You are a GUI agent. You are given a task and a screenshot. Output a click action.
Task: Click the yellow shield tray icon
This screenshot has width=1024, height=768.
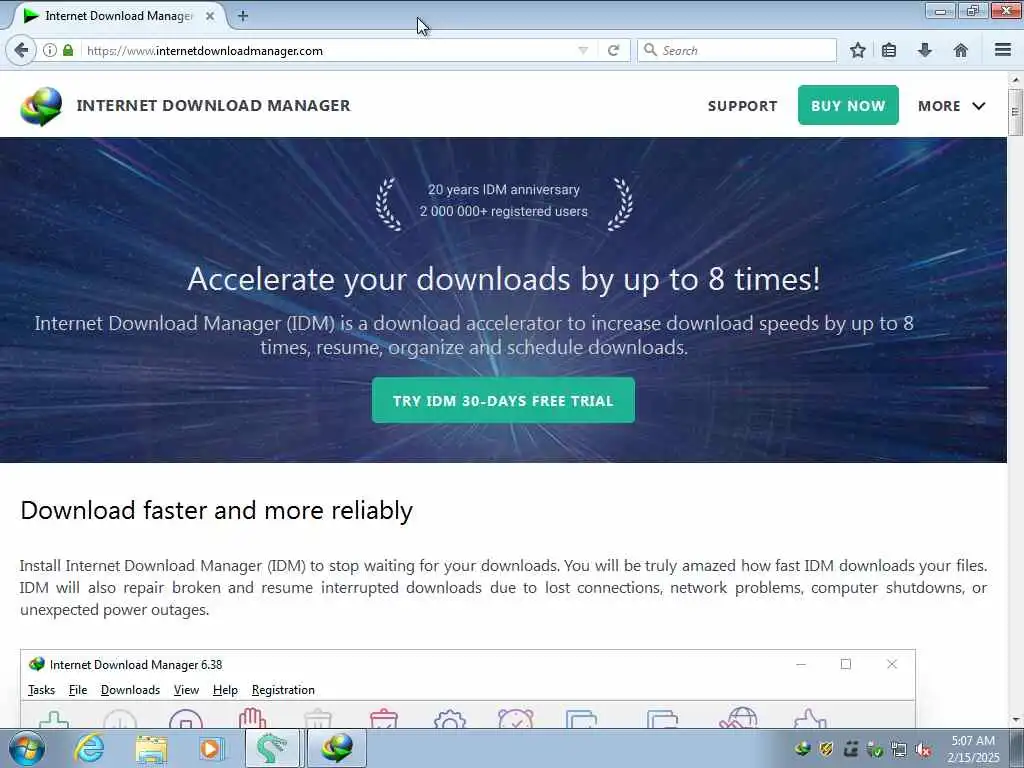826,748
